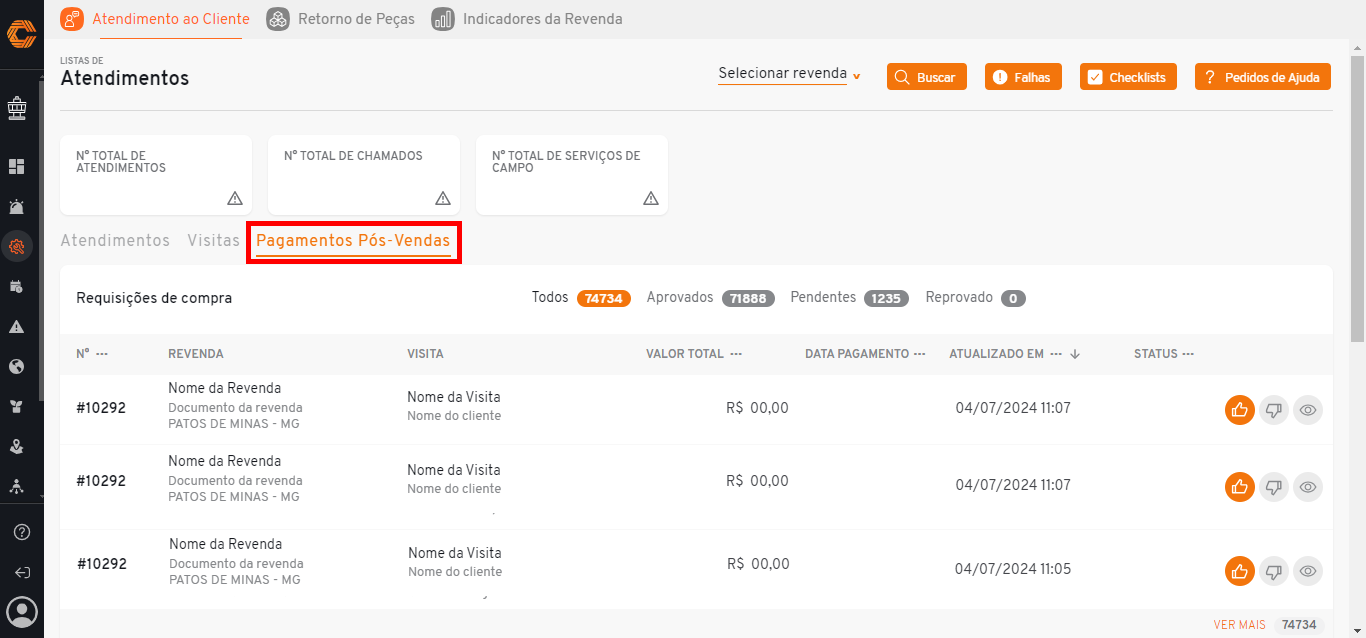1366x638 pixels.
Task: Click the VER MAIS link
Action: click(1239, 625)
